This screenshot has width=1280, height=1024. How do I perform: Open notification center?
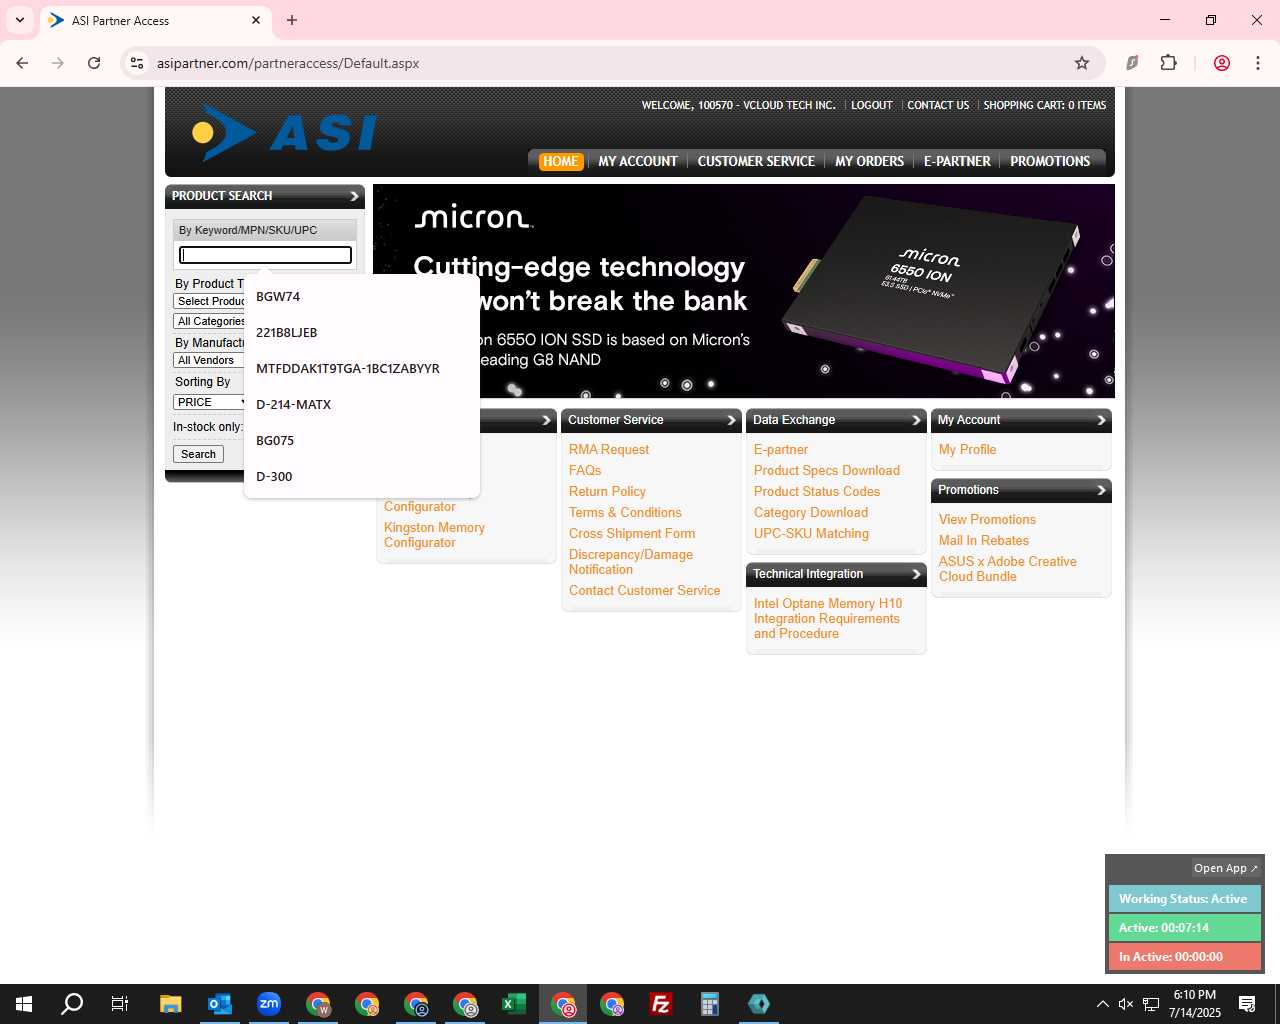(1247, 1004)
